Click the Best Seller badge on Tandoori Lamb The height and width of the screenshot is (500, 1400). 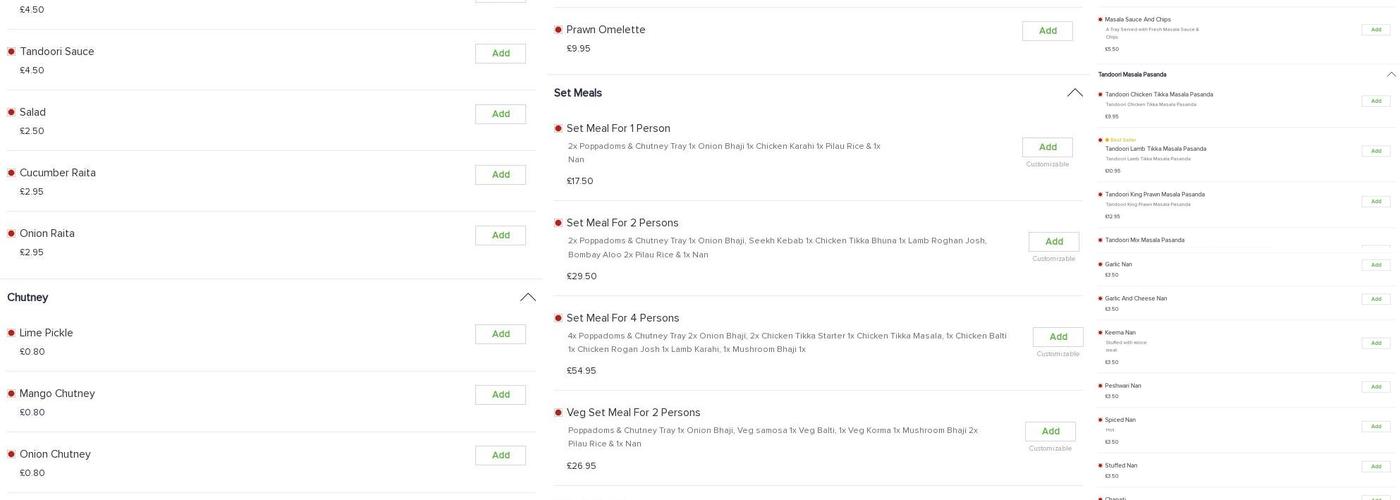(1123, 140)
